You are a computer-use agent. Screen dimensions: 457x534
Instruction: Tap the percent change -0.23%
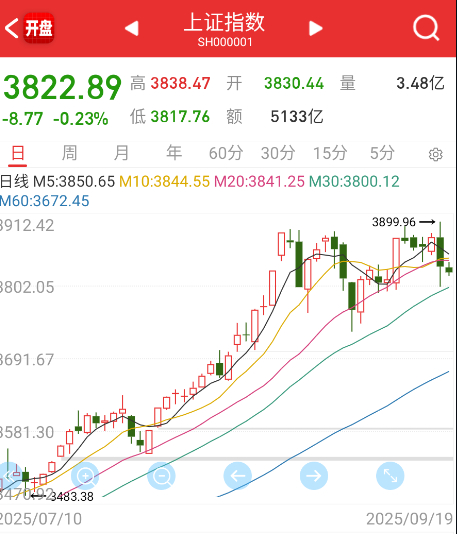pyautogui.click(x=81, y=119)
